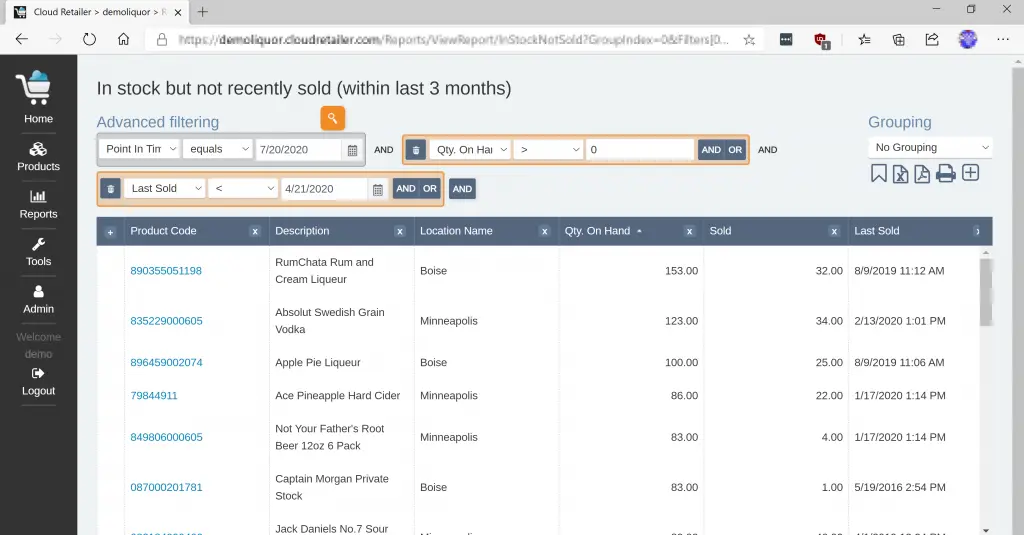Click AND in Qty. On Hand filter
Image resolution: width=1024 pixels, height=535 pixels.
(711, 150)
